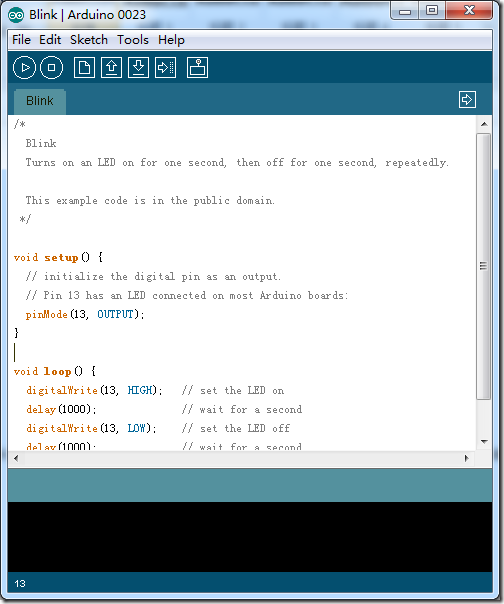Save the sketch with the down-arrow icon
Viewport: 504px width, 604px height.
pyautogui.click(x=138, y=67)
